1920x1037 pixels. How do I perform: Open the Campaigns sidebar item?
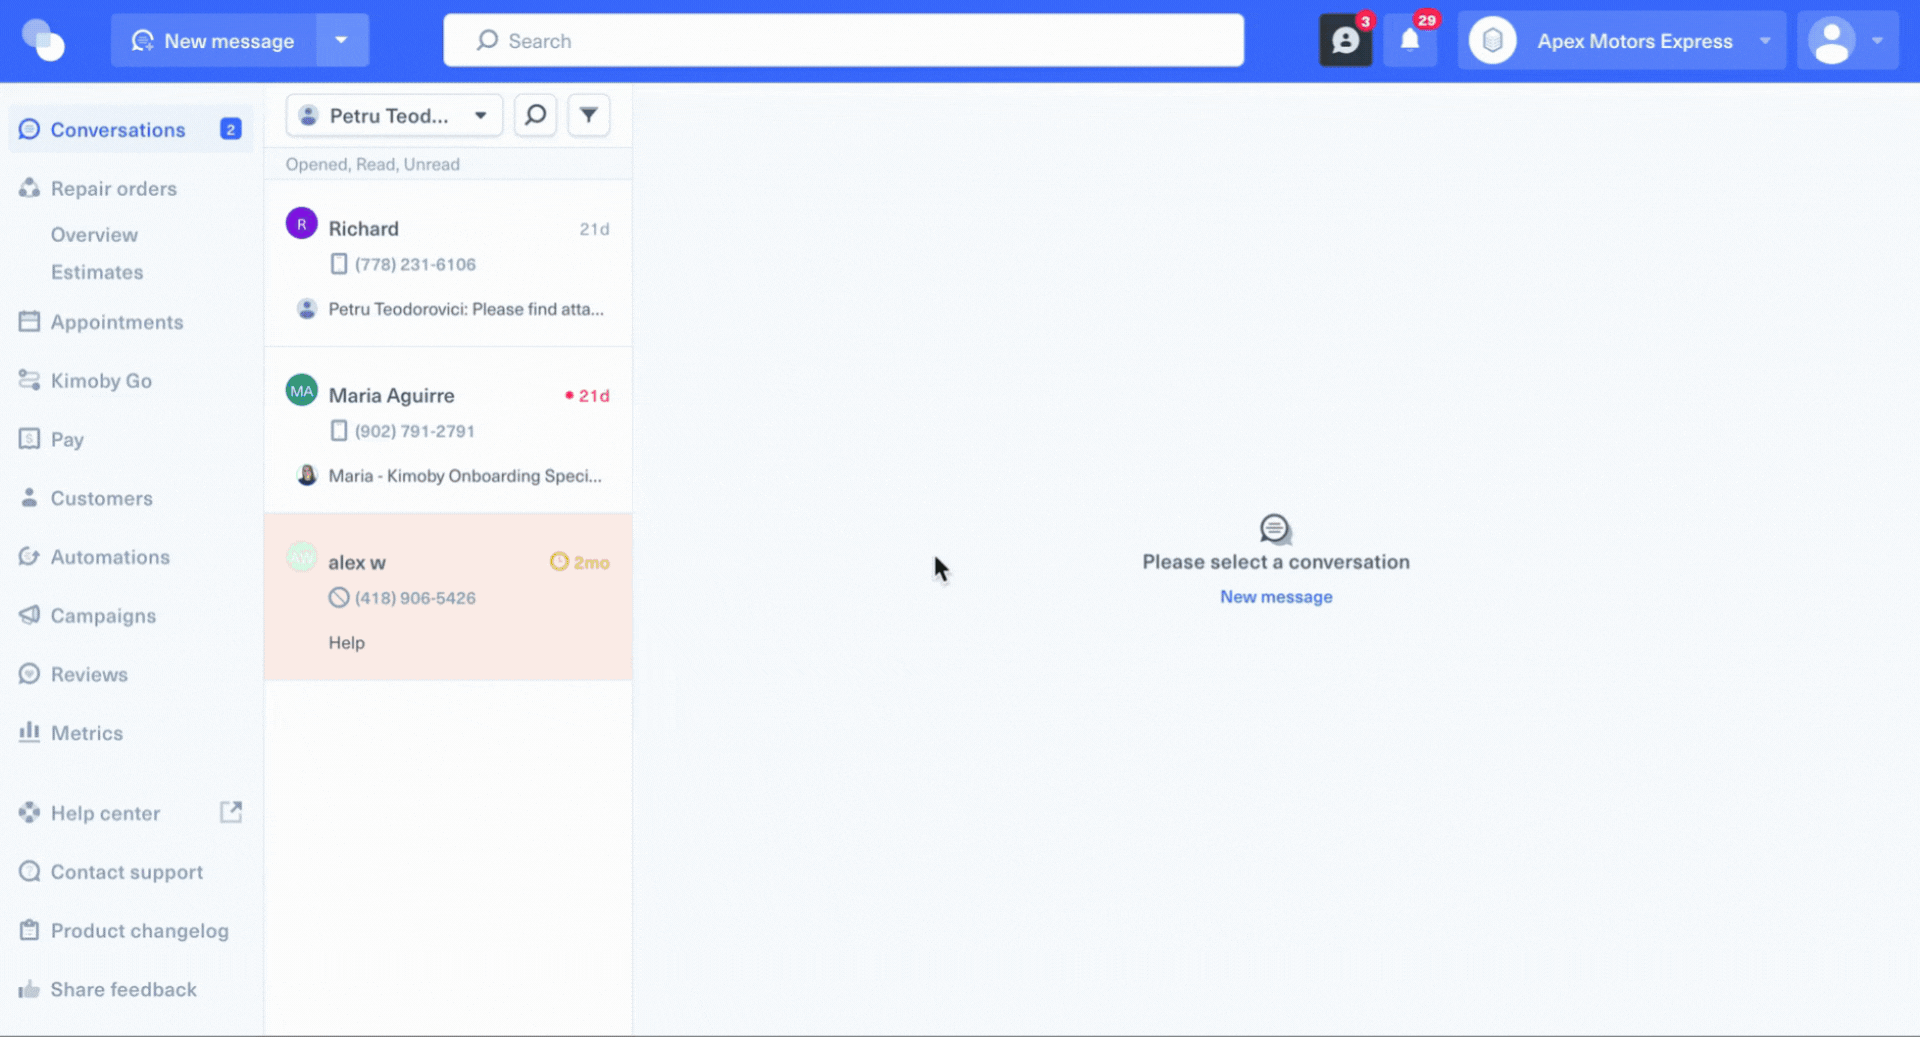point(103,616)
